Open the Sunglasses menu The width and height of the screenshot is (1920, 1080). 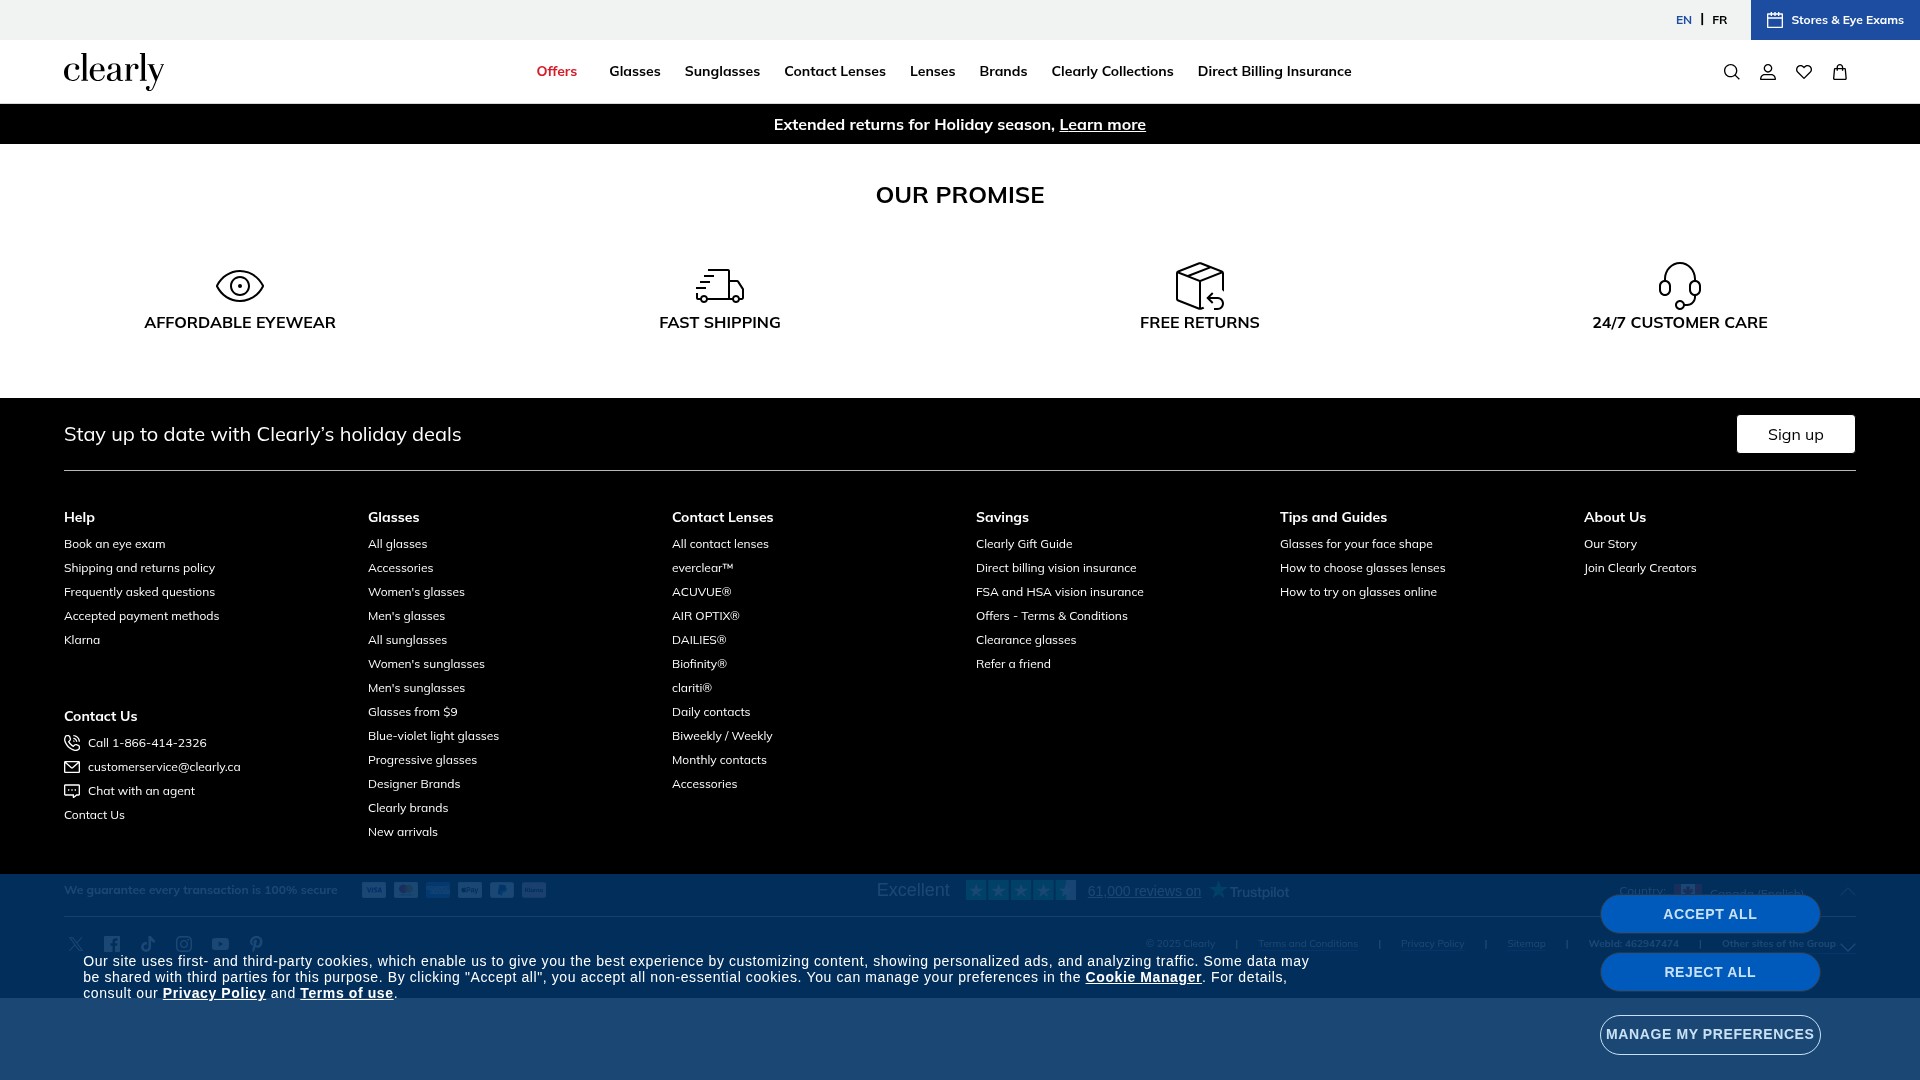(x=722, y=72)
